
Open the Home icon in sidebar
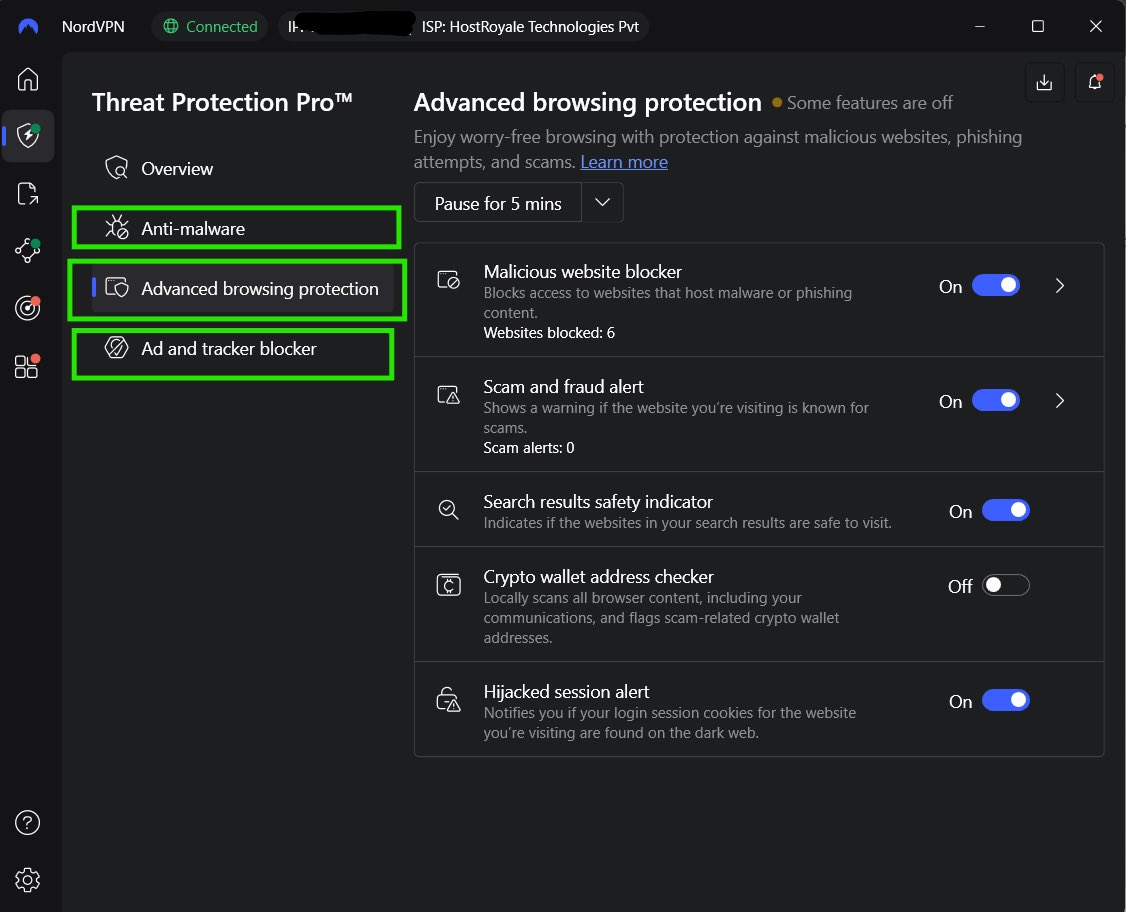[28, 79]
